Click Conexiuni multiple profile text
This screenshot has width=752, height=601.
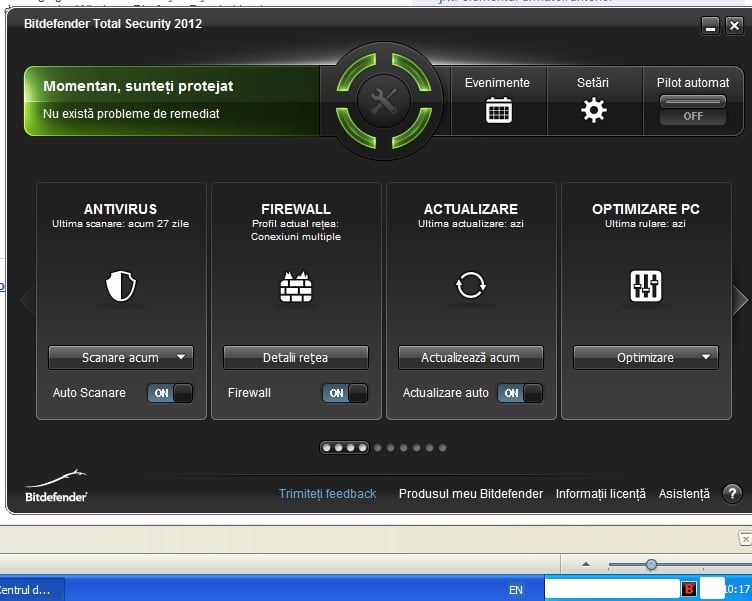296,236
